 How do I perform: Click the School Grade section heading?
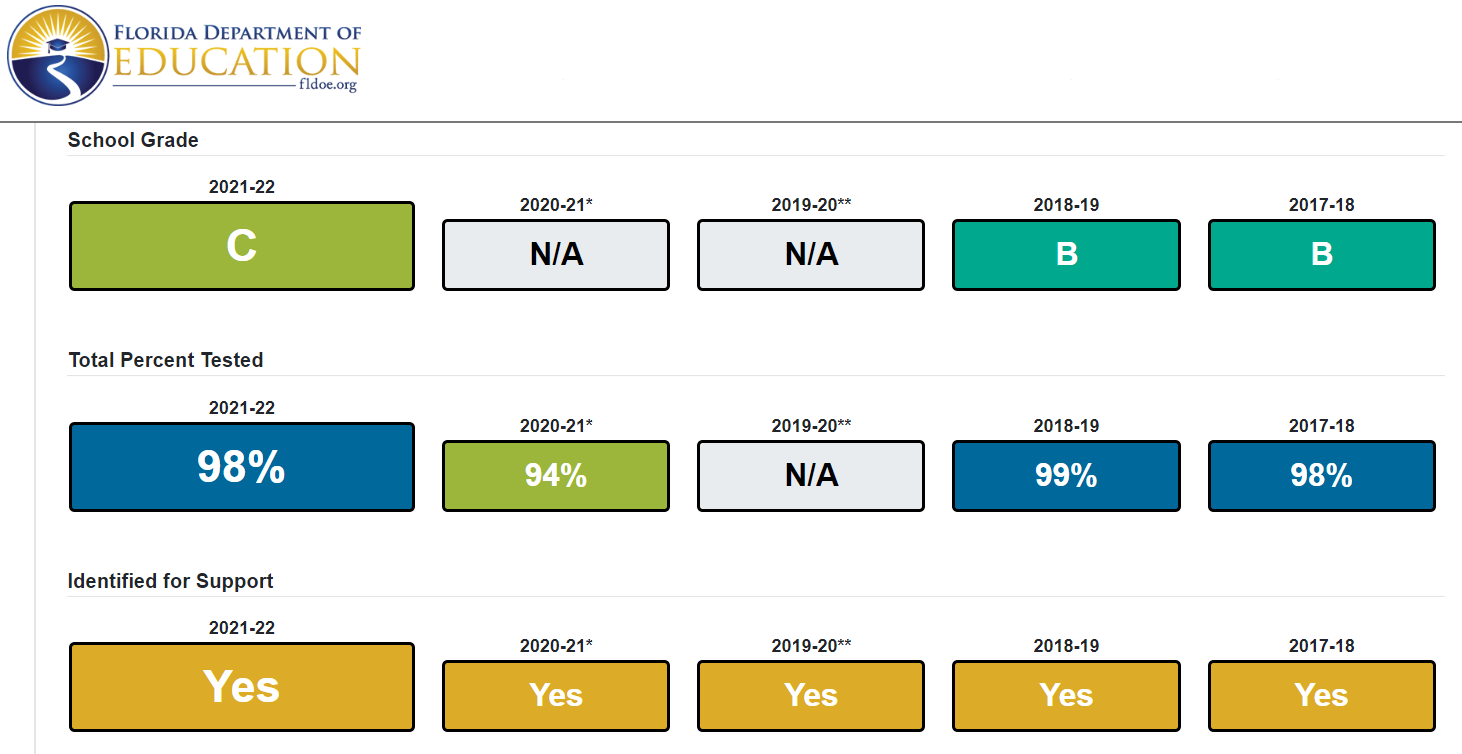133,140
